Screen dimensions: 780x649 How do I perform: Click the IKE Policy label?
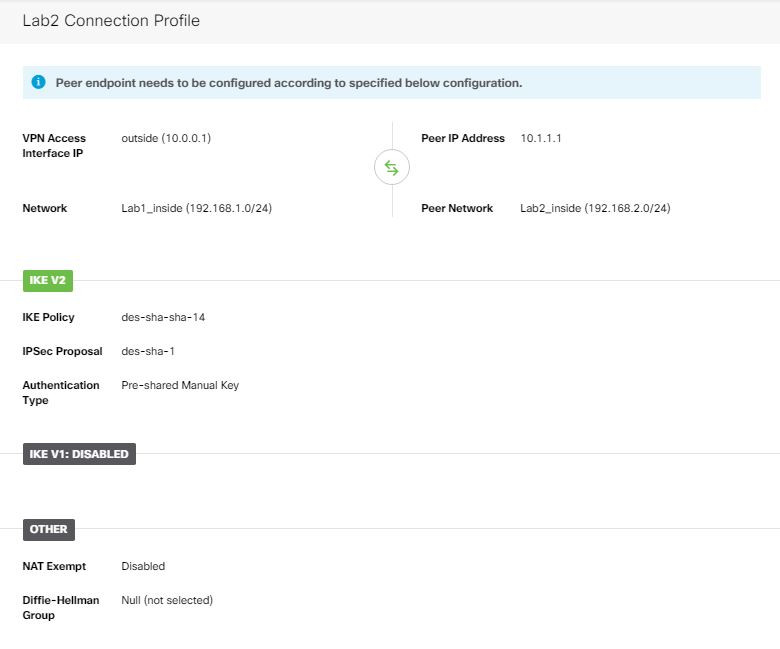(x=48, y=317)
